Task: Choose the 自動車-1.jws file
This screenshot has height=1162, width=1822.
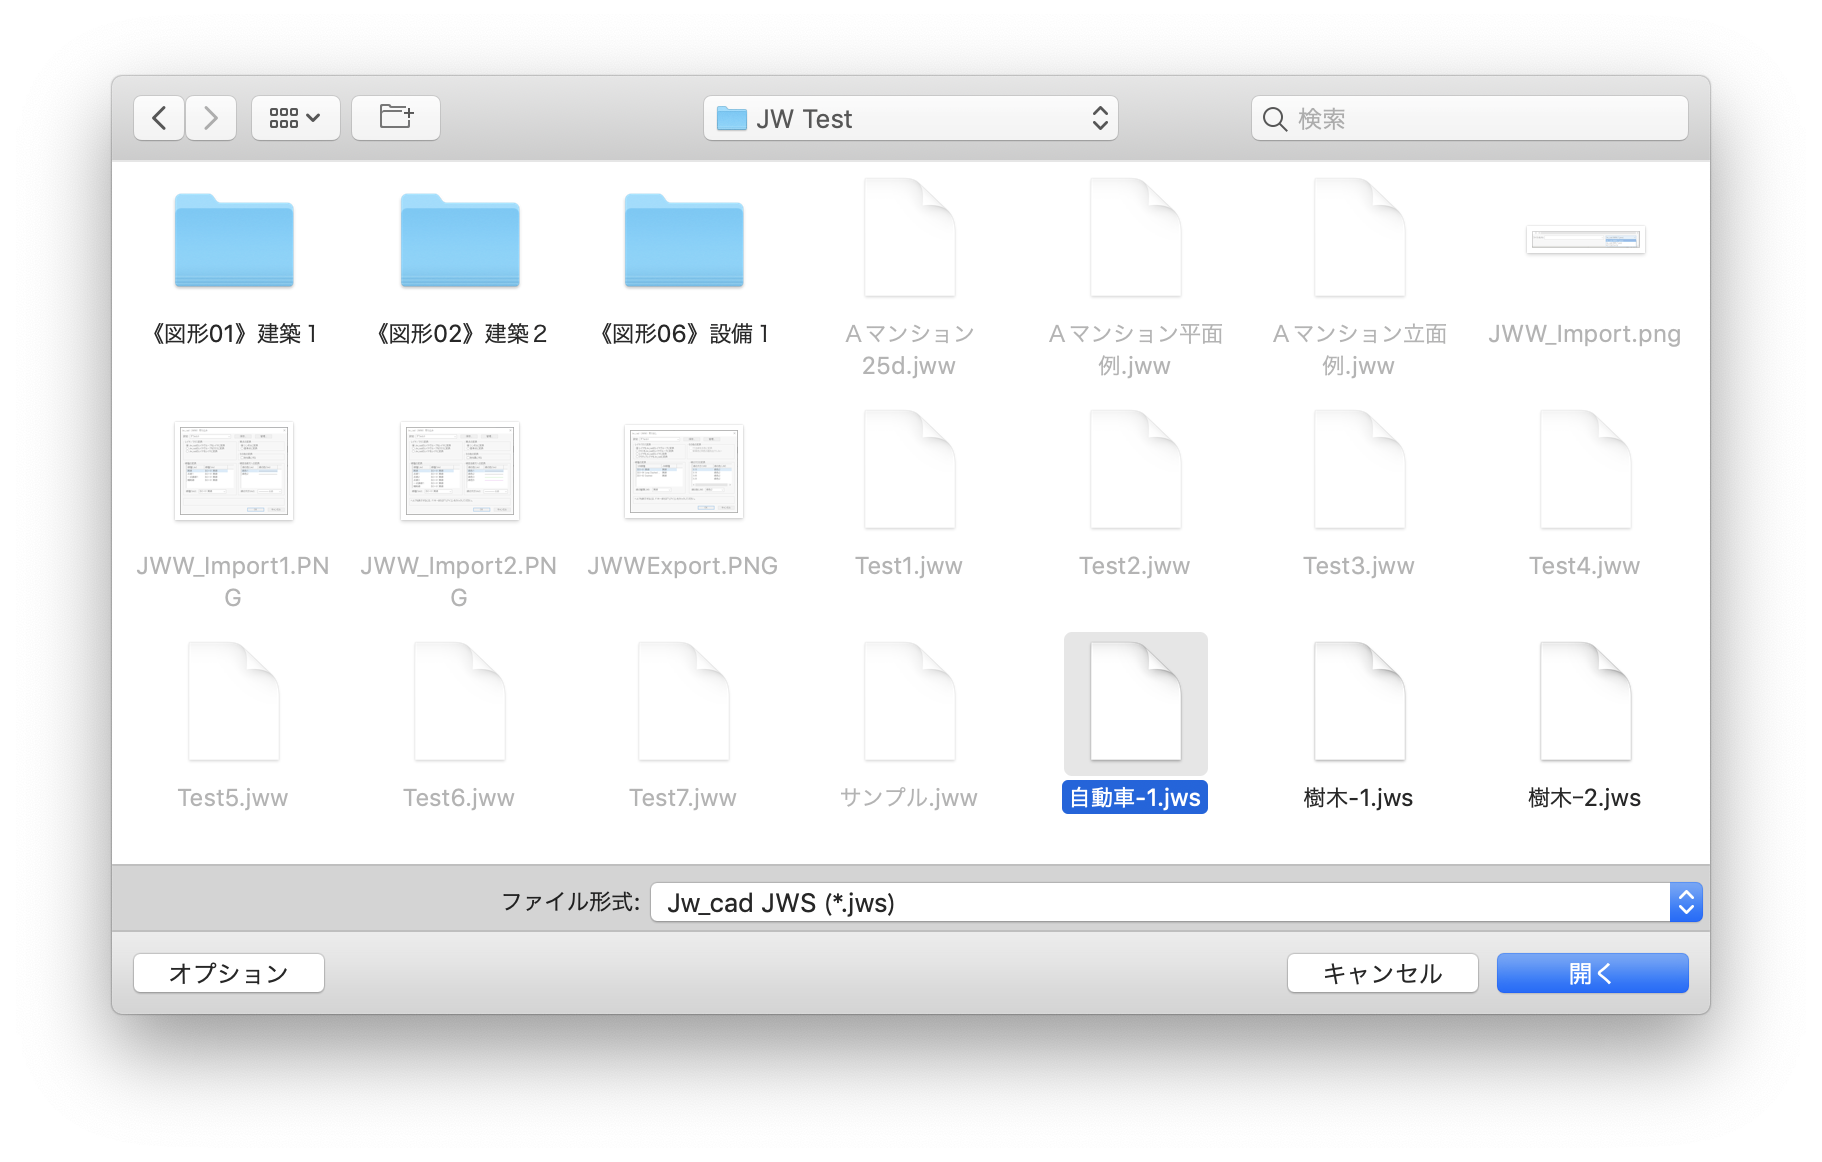Action: 1135,703
